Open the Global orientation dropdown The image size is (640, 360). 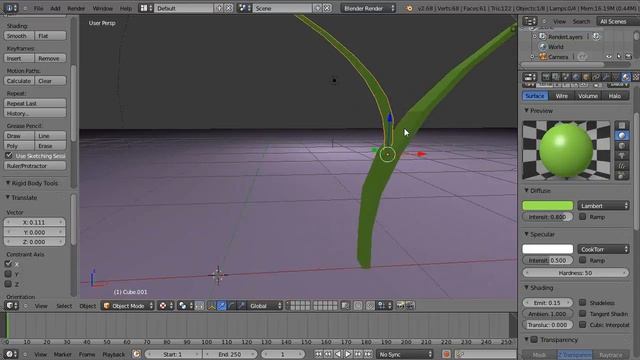pos(265,306)
